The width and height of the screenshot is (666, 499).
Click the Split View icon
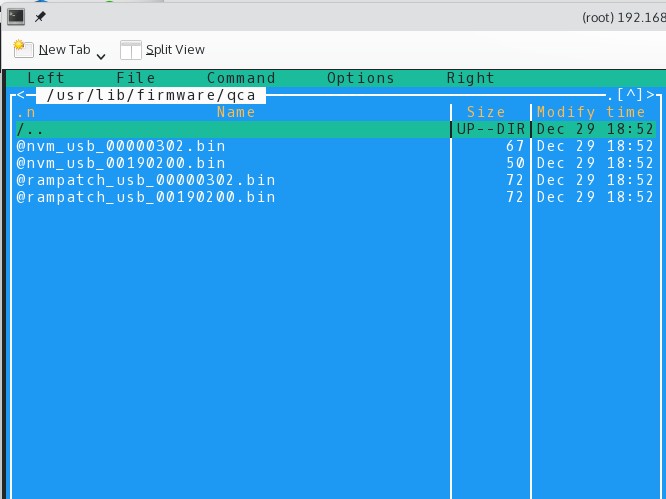pyautogui.click(x=131, y=50)
